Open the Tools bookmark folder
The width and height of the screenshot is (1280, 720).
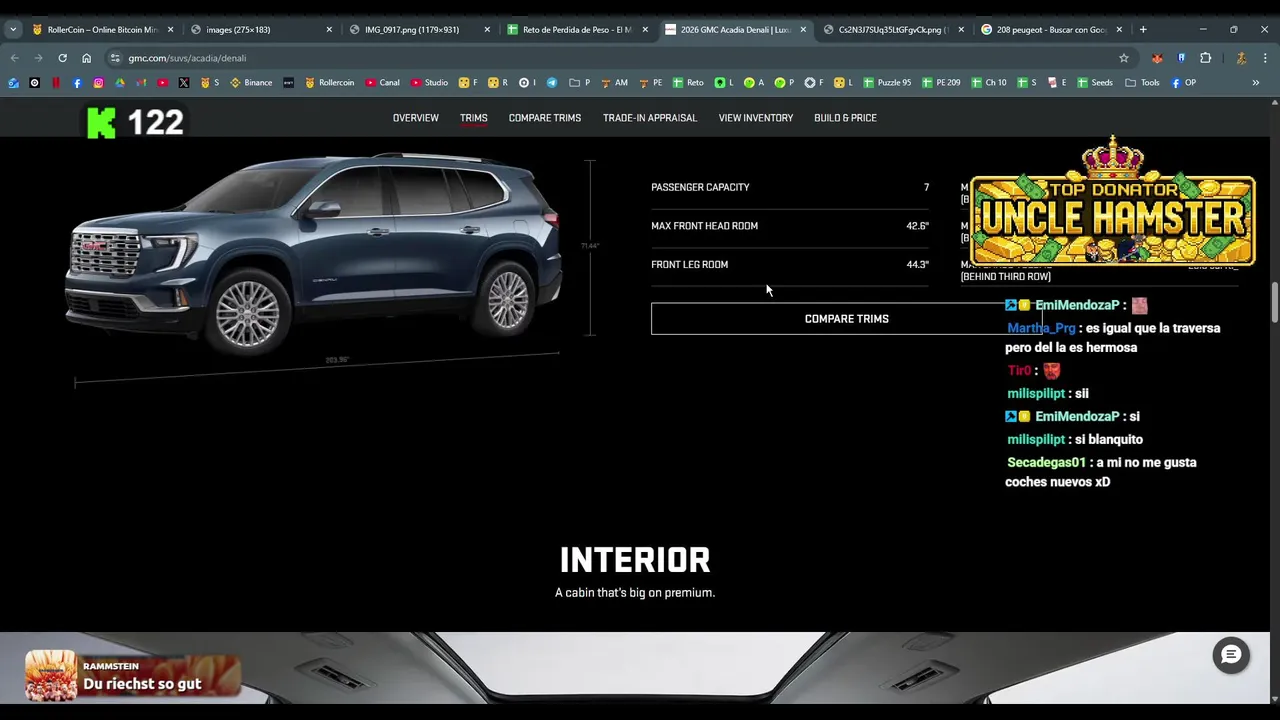click(1142, 83)
